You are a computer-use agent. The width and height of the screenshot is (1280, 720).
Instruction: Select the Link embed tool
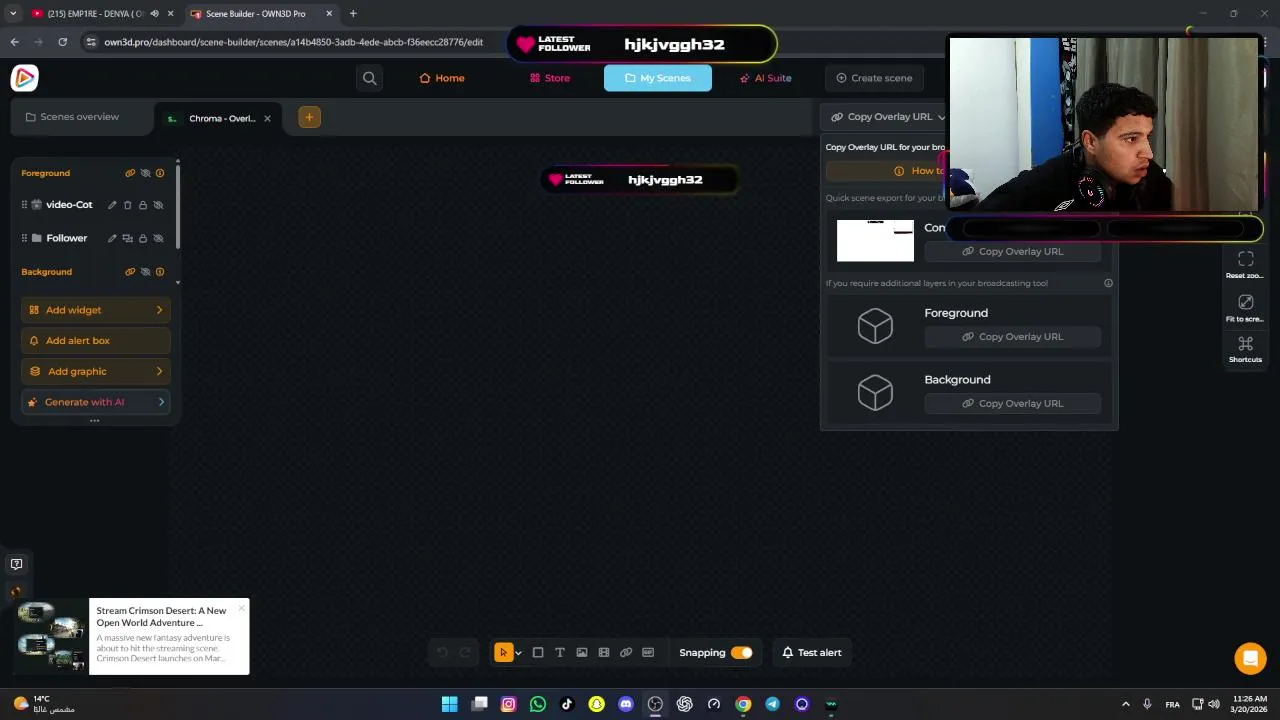(626, 653)
